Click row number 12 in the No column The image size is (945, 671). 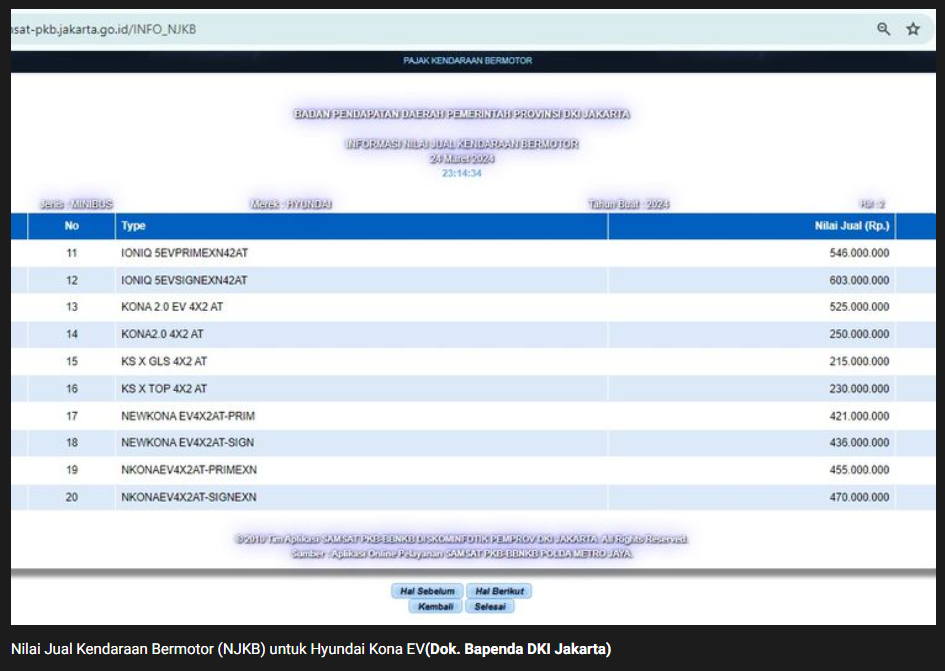tap(72, 280)
